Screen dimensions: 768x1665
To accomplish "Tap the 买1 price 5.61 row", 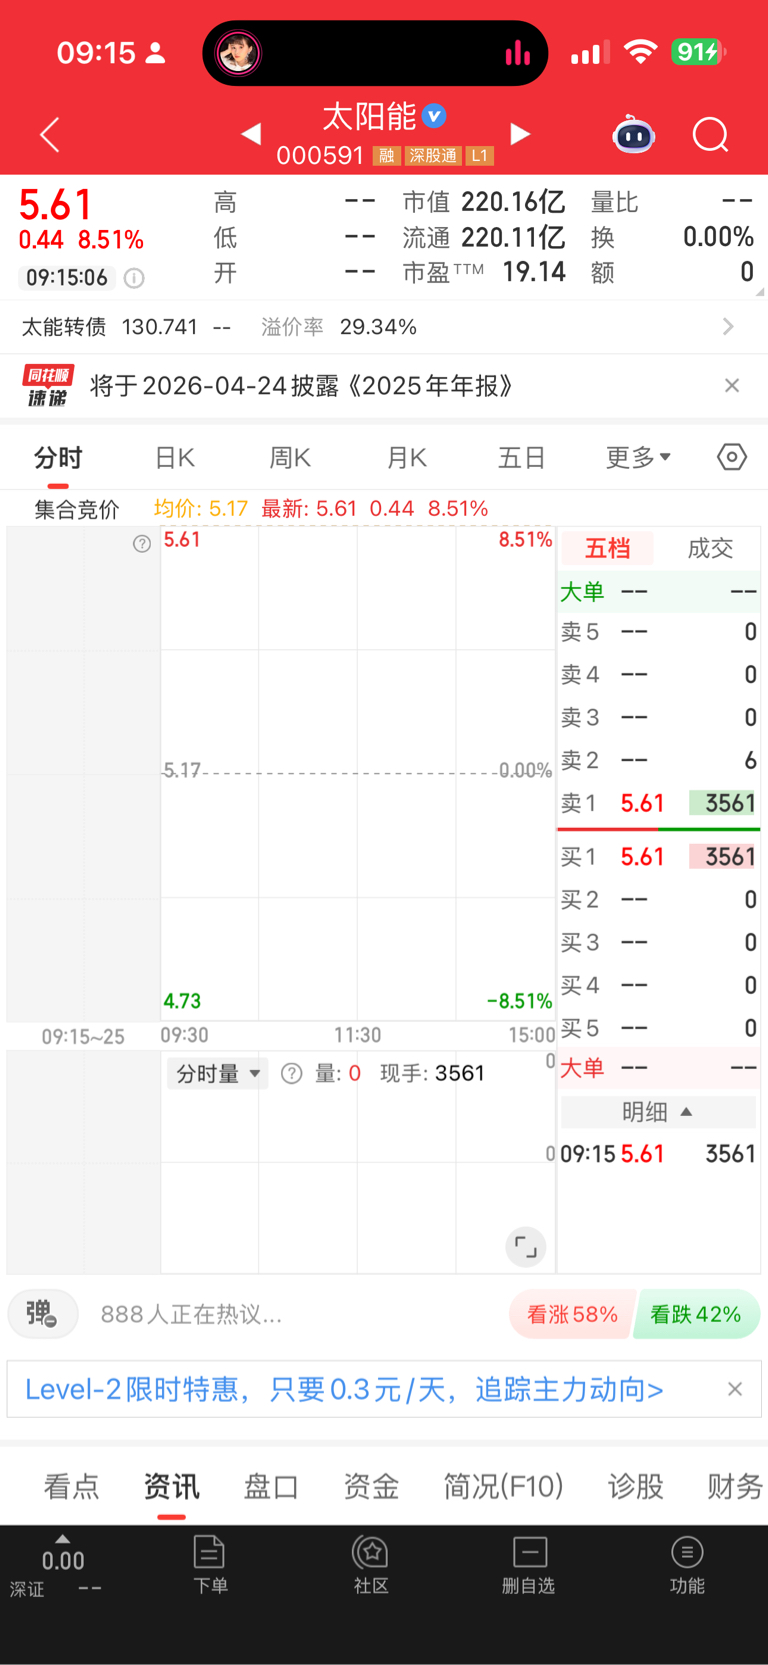I will tap(658, 857).
